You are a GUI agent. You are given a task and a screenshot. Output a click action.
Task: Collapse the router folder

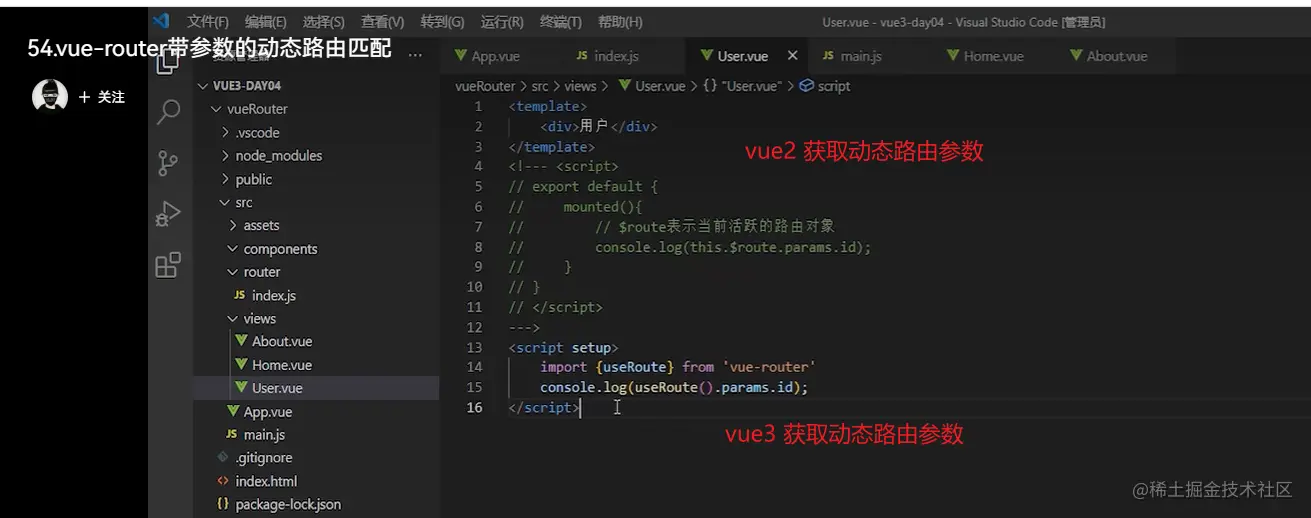(233, 272)
